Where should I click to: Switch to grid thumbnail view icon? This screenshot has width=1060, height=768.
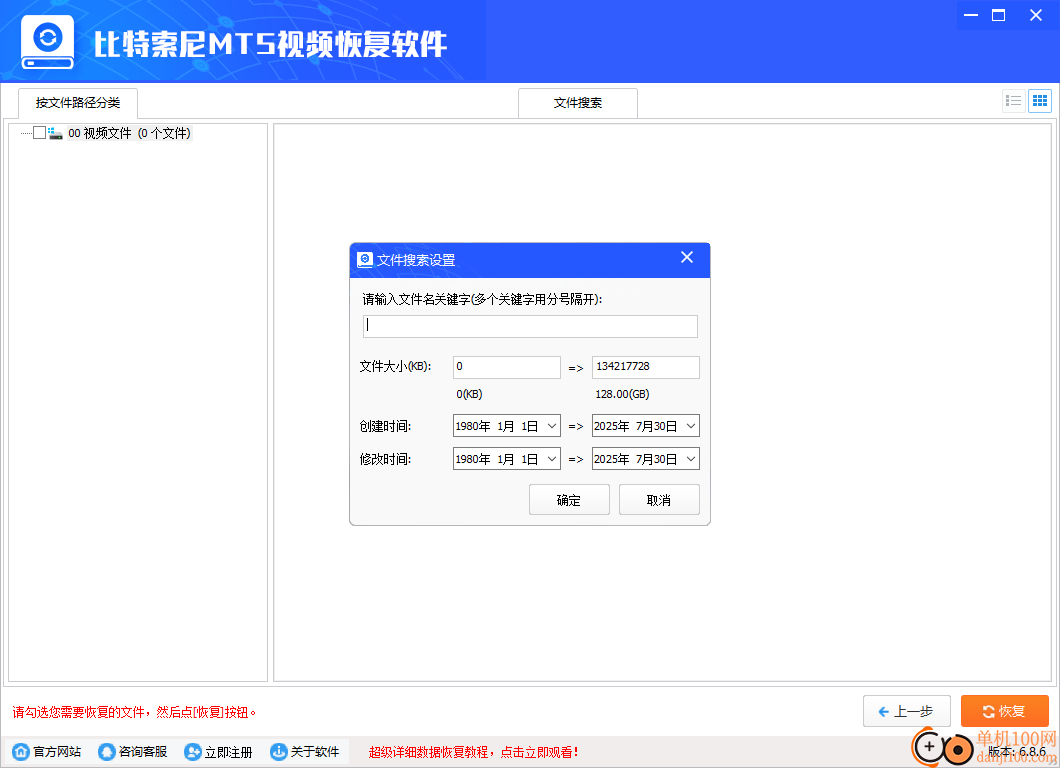coord(1040,101)
